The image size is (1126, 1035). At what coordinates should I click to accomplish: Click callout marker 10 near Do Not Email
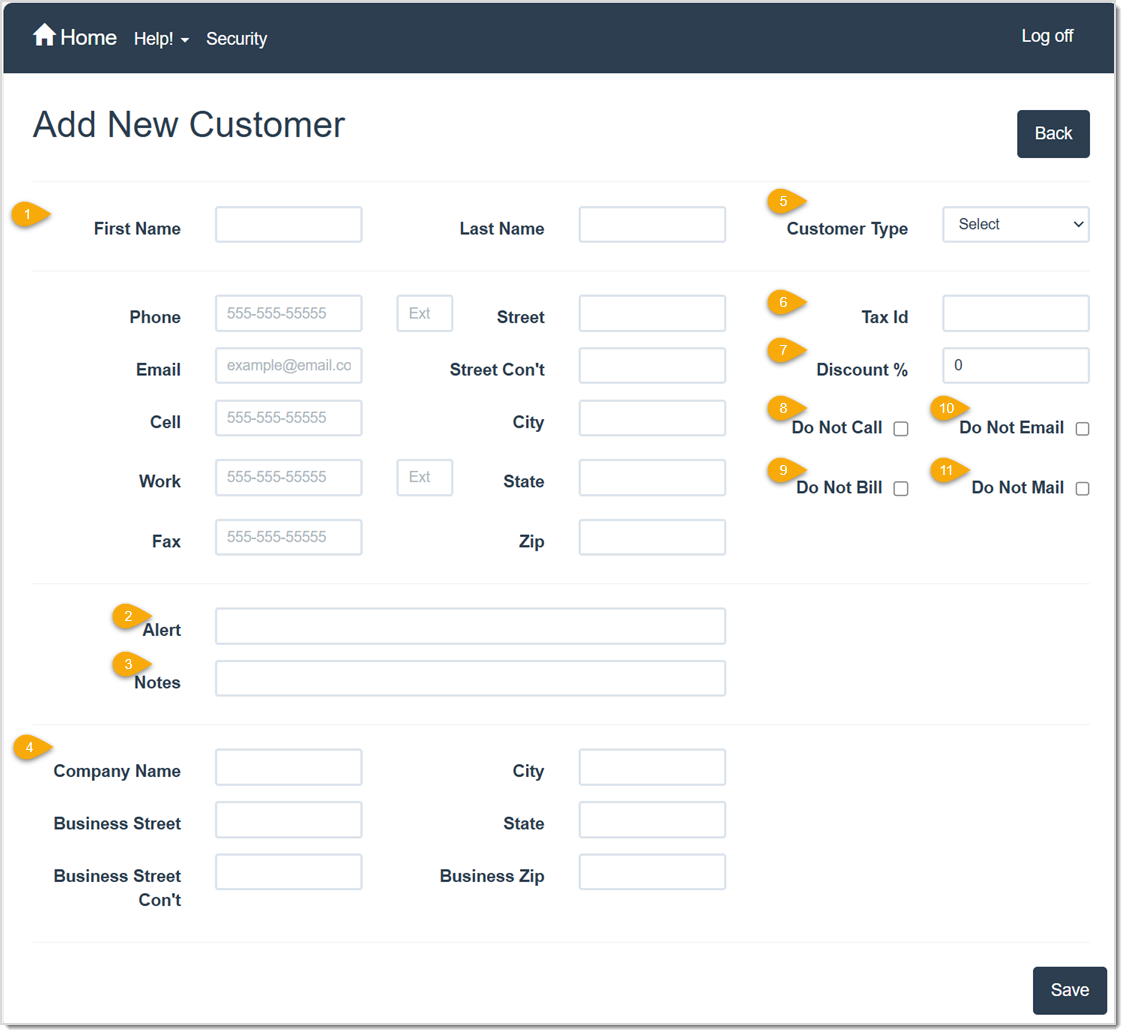pyautogui.click(x=946, y=408)
